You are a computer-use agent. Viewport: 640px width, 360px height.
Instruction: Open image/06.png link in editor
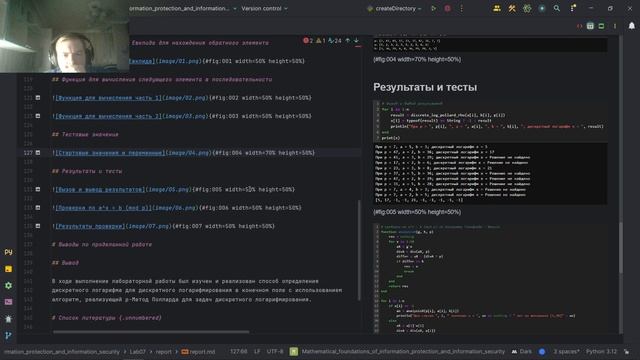[176, 208]
